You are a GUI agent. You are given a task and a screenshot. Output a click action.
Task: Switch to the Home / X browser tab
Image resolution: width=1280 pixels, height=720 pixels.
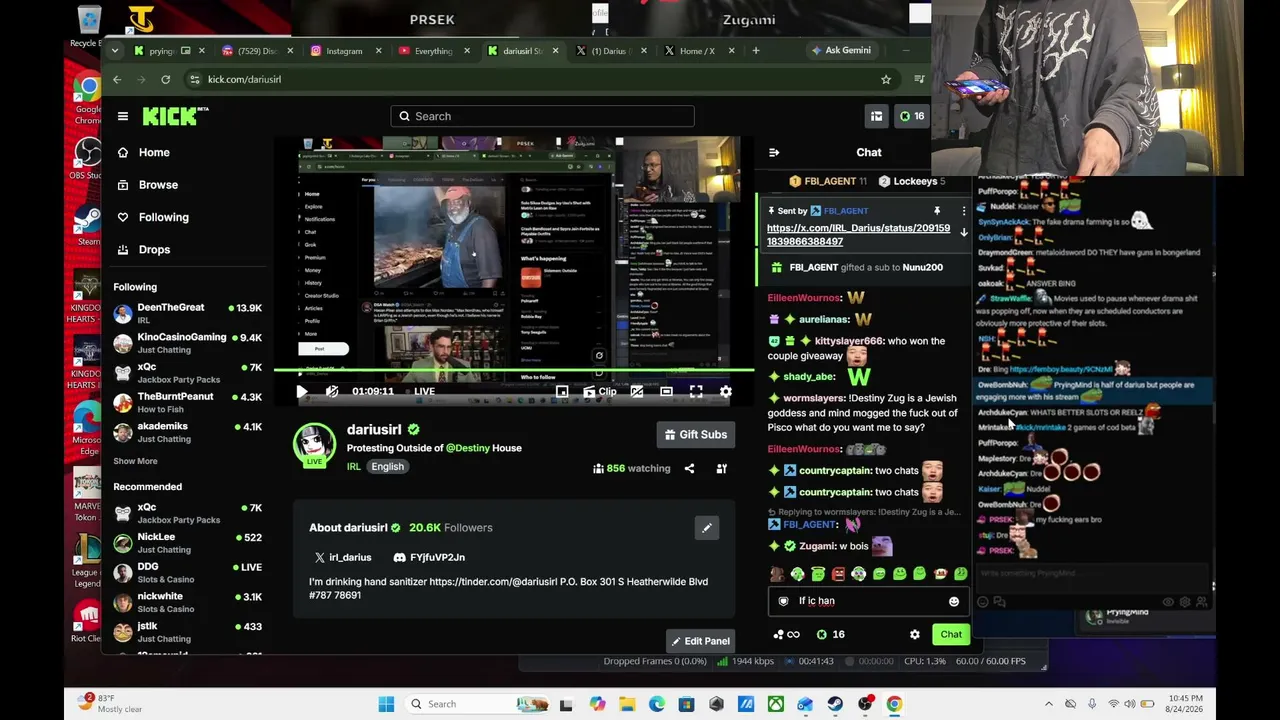697,51
